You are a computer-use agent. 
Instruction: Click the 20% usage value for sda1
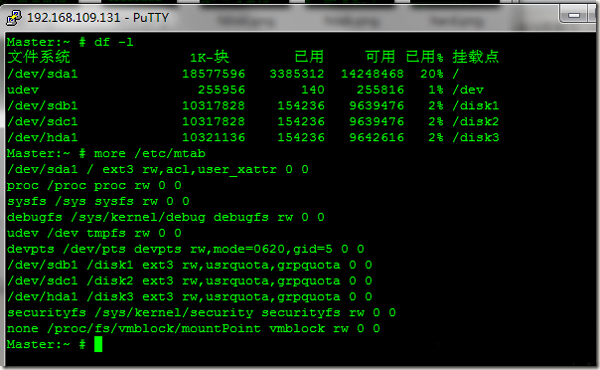point(432,74)
